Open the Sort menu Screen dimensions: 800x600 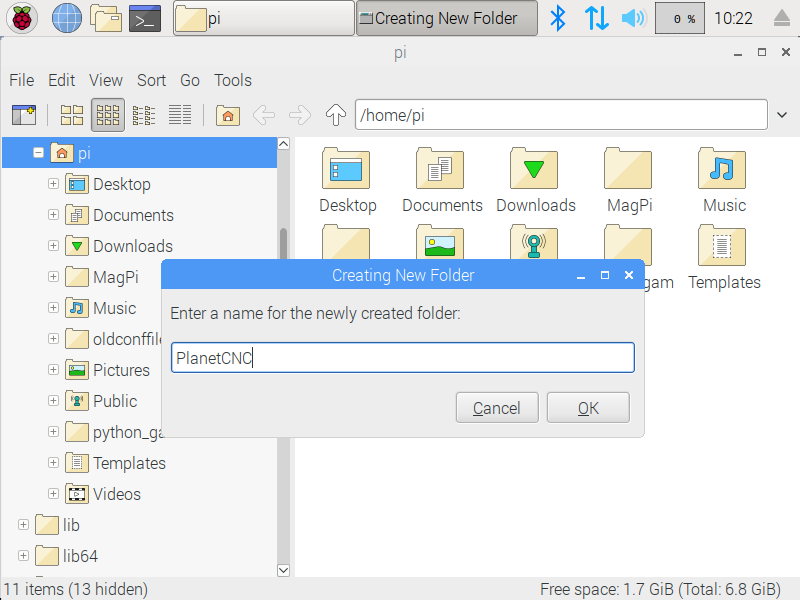pos(151,80)
